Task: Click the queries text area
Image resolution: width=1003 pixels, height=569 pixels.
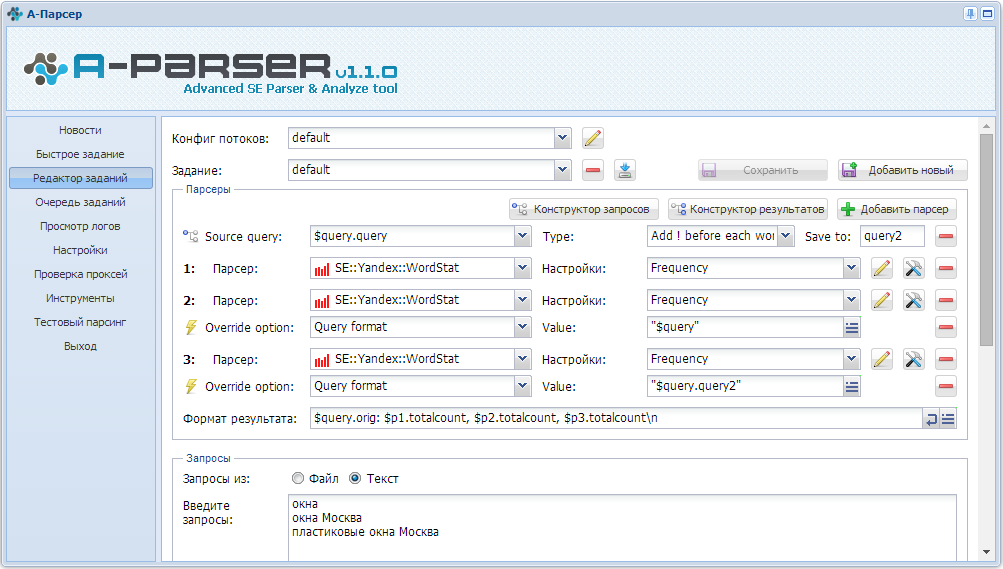Action: pos(622,527)
